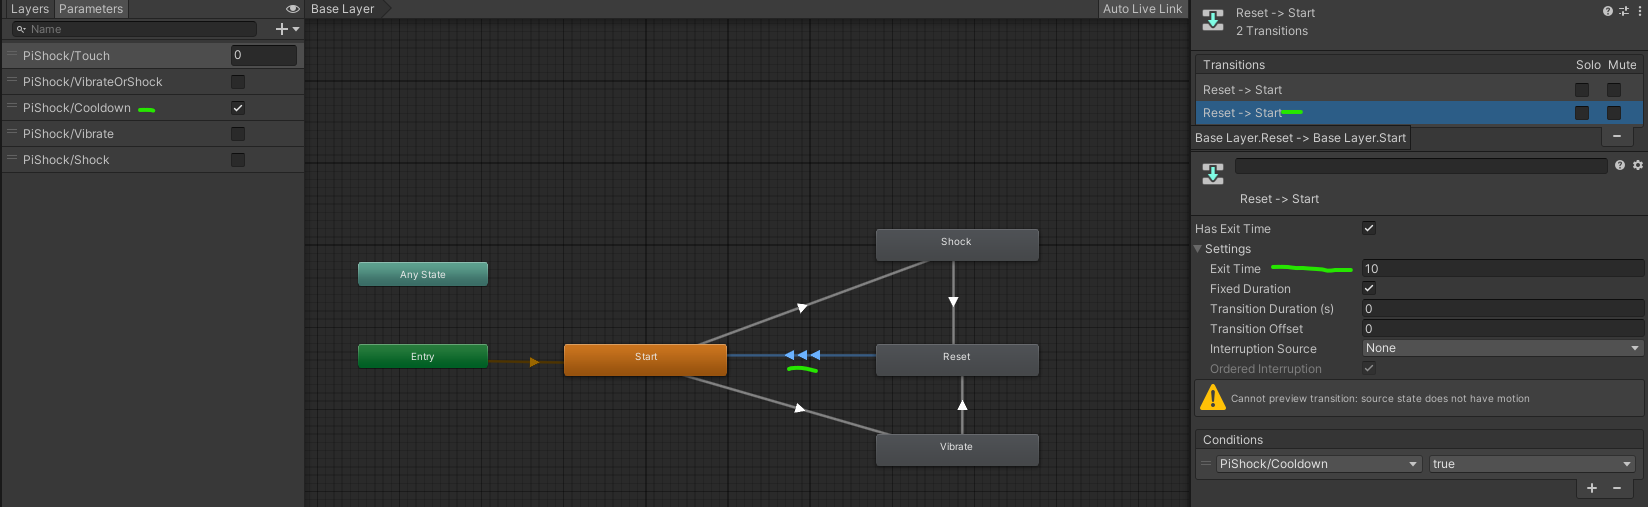Select the Vibrate to Reset transition arrow
The width and height of the screenshot is (1648, 507).
[962, 405]
